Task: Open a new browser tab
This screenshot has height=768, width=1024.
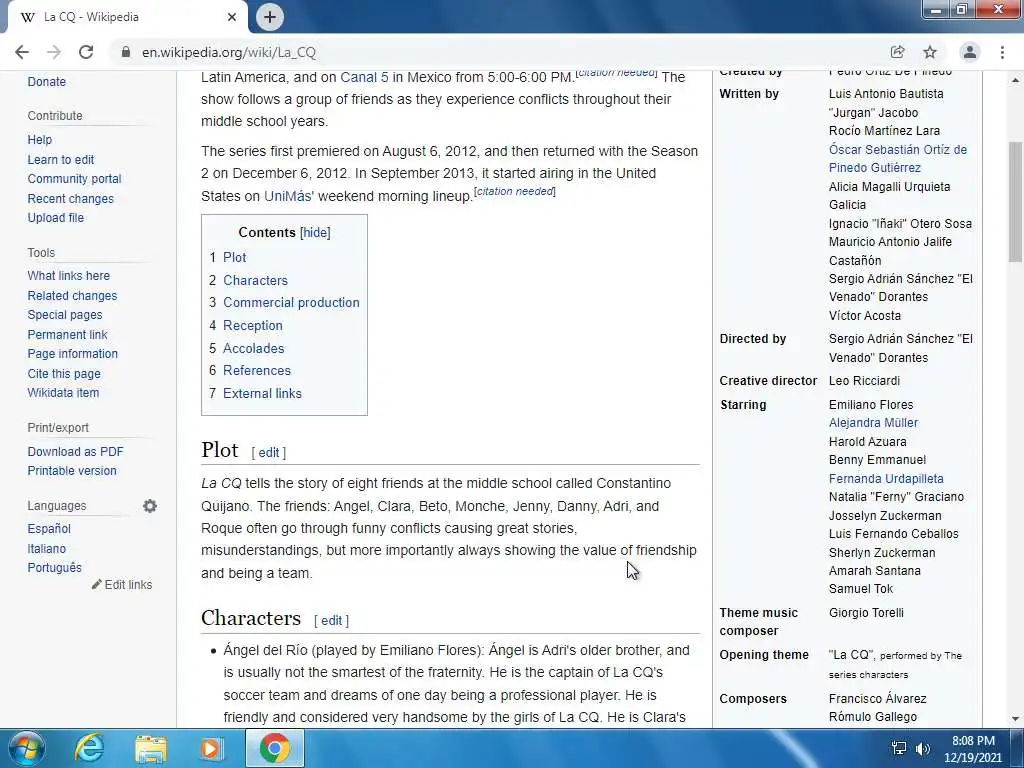Action: [x=270, y=17]
